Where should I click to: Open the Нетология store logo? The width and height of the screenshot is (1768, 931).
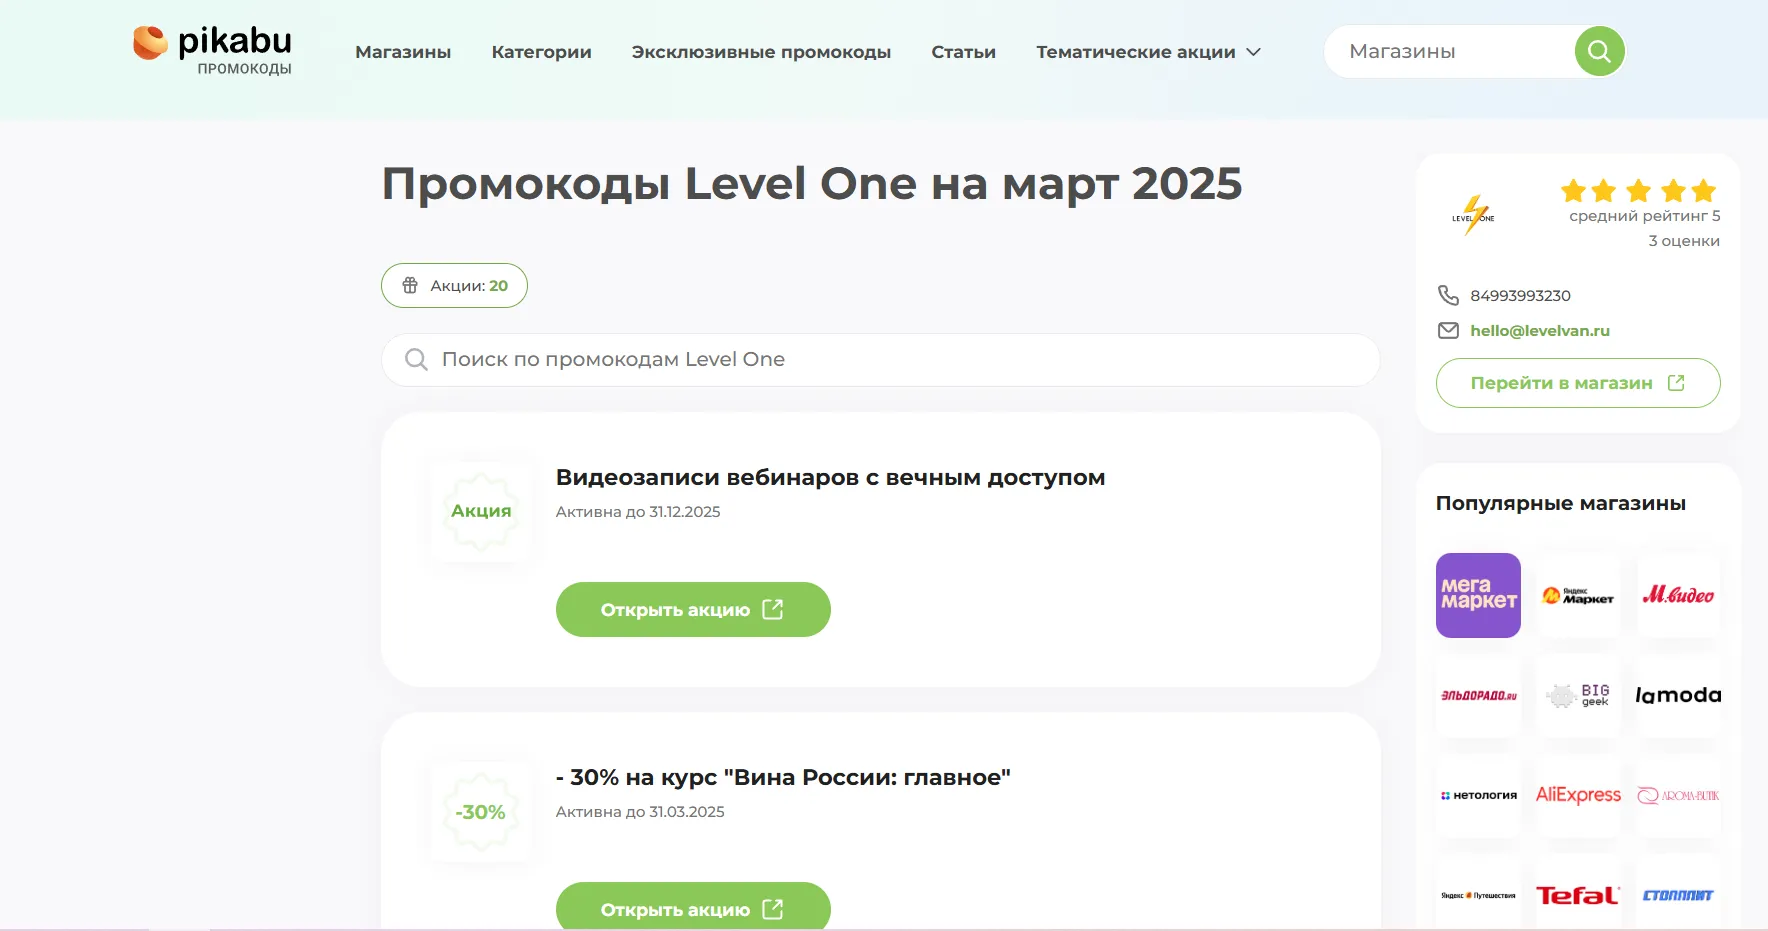pos(1478,795)
